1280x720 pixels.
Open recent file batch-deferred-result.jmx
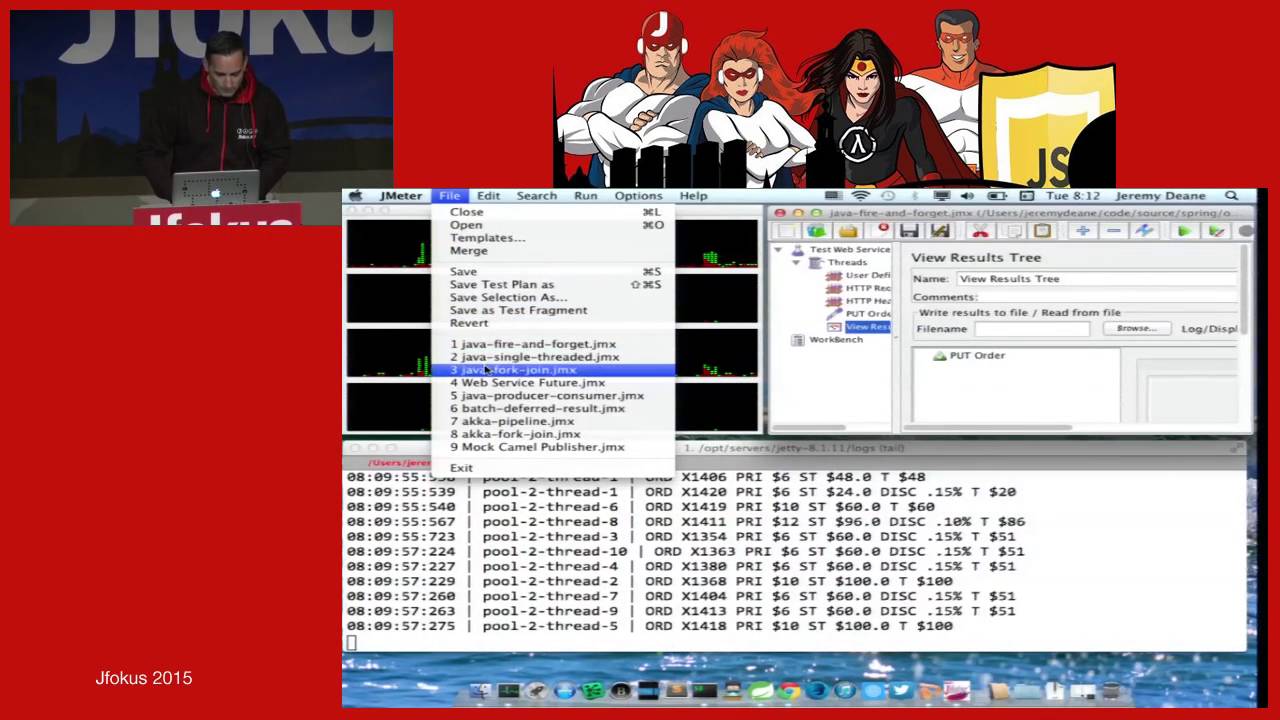click(x=553, y=409)
